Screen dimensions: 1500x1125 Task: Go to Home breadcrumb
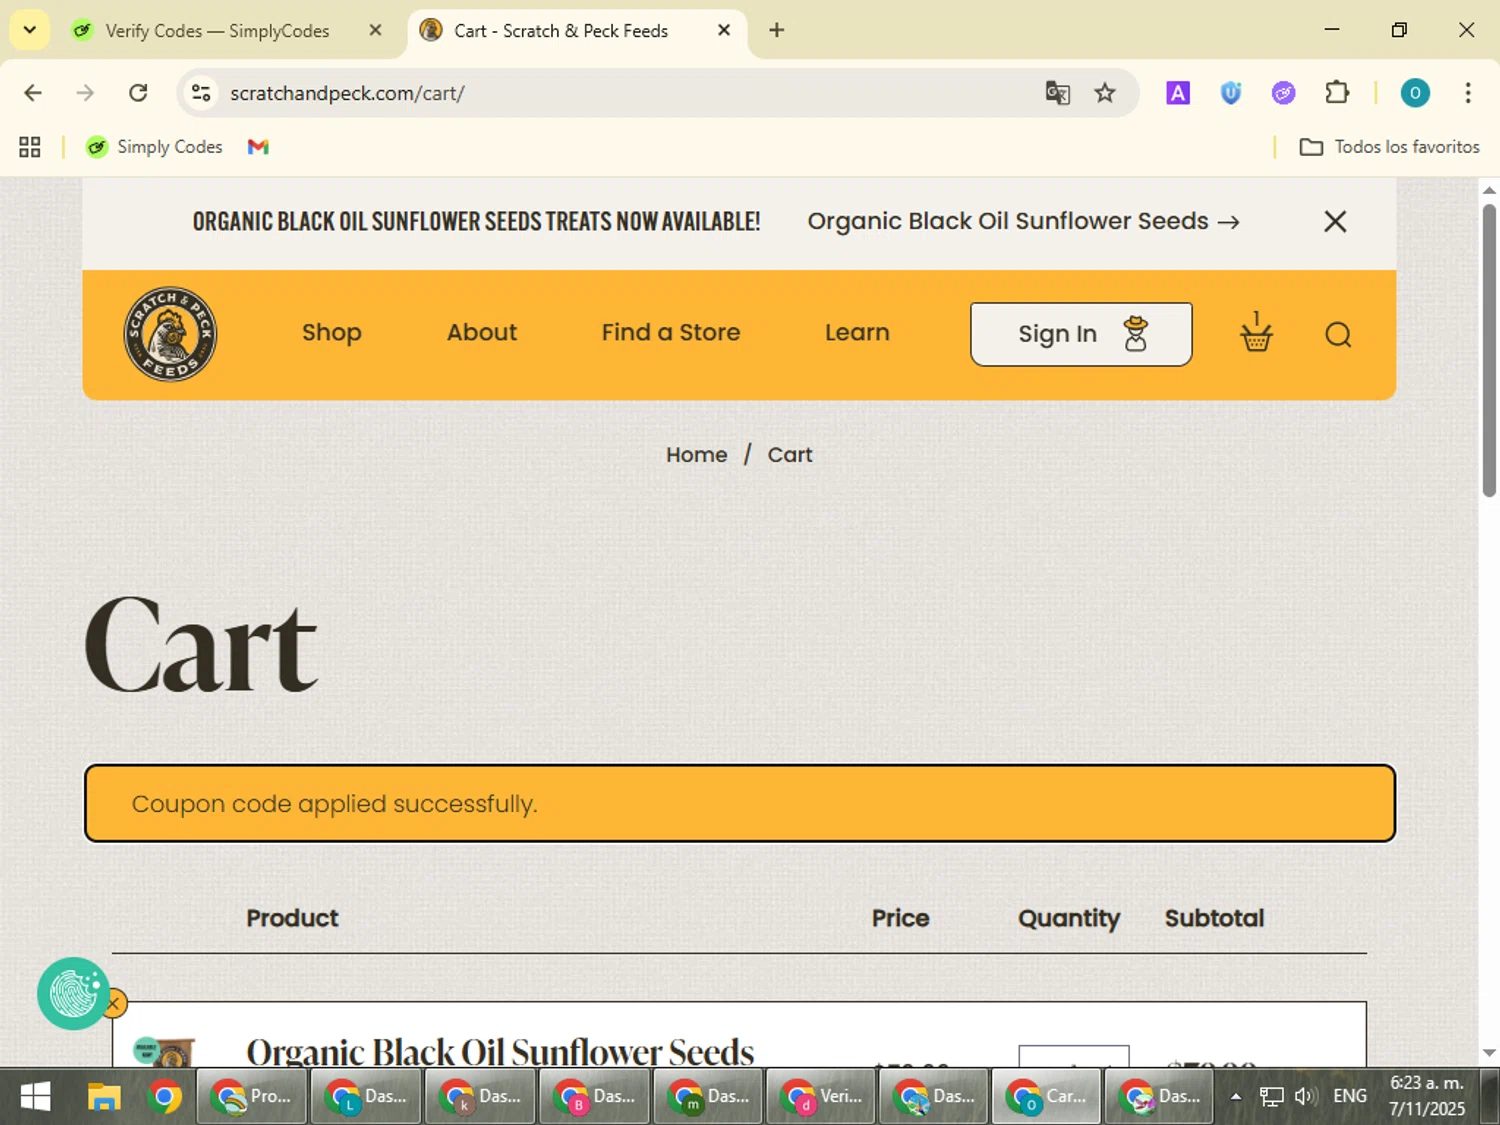point(697,455)
